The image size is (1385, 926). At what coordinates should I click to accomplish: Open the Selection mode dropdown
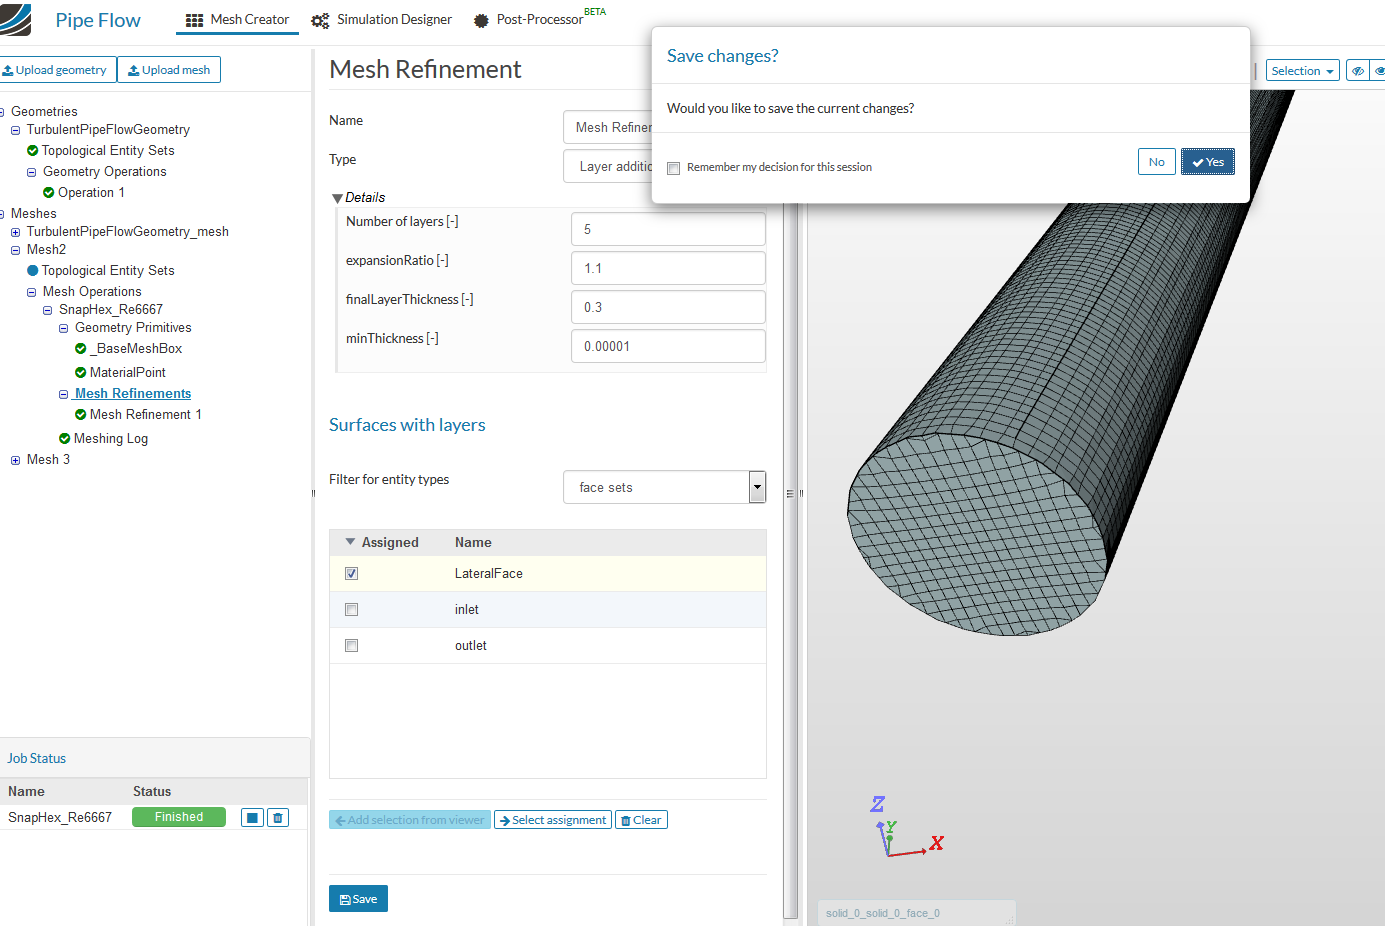[x=1302, y=70]
